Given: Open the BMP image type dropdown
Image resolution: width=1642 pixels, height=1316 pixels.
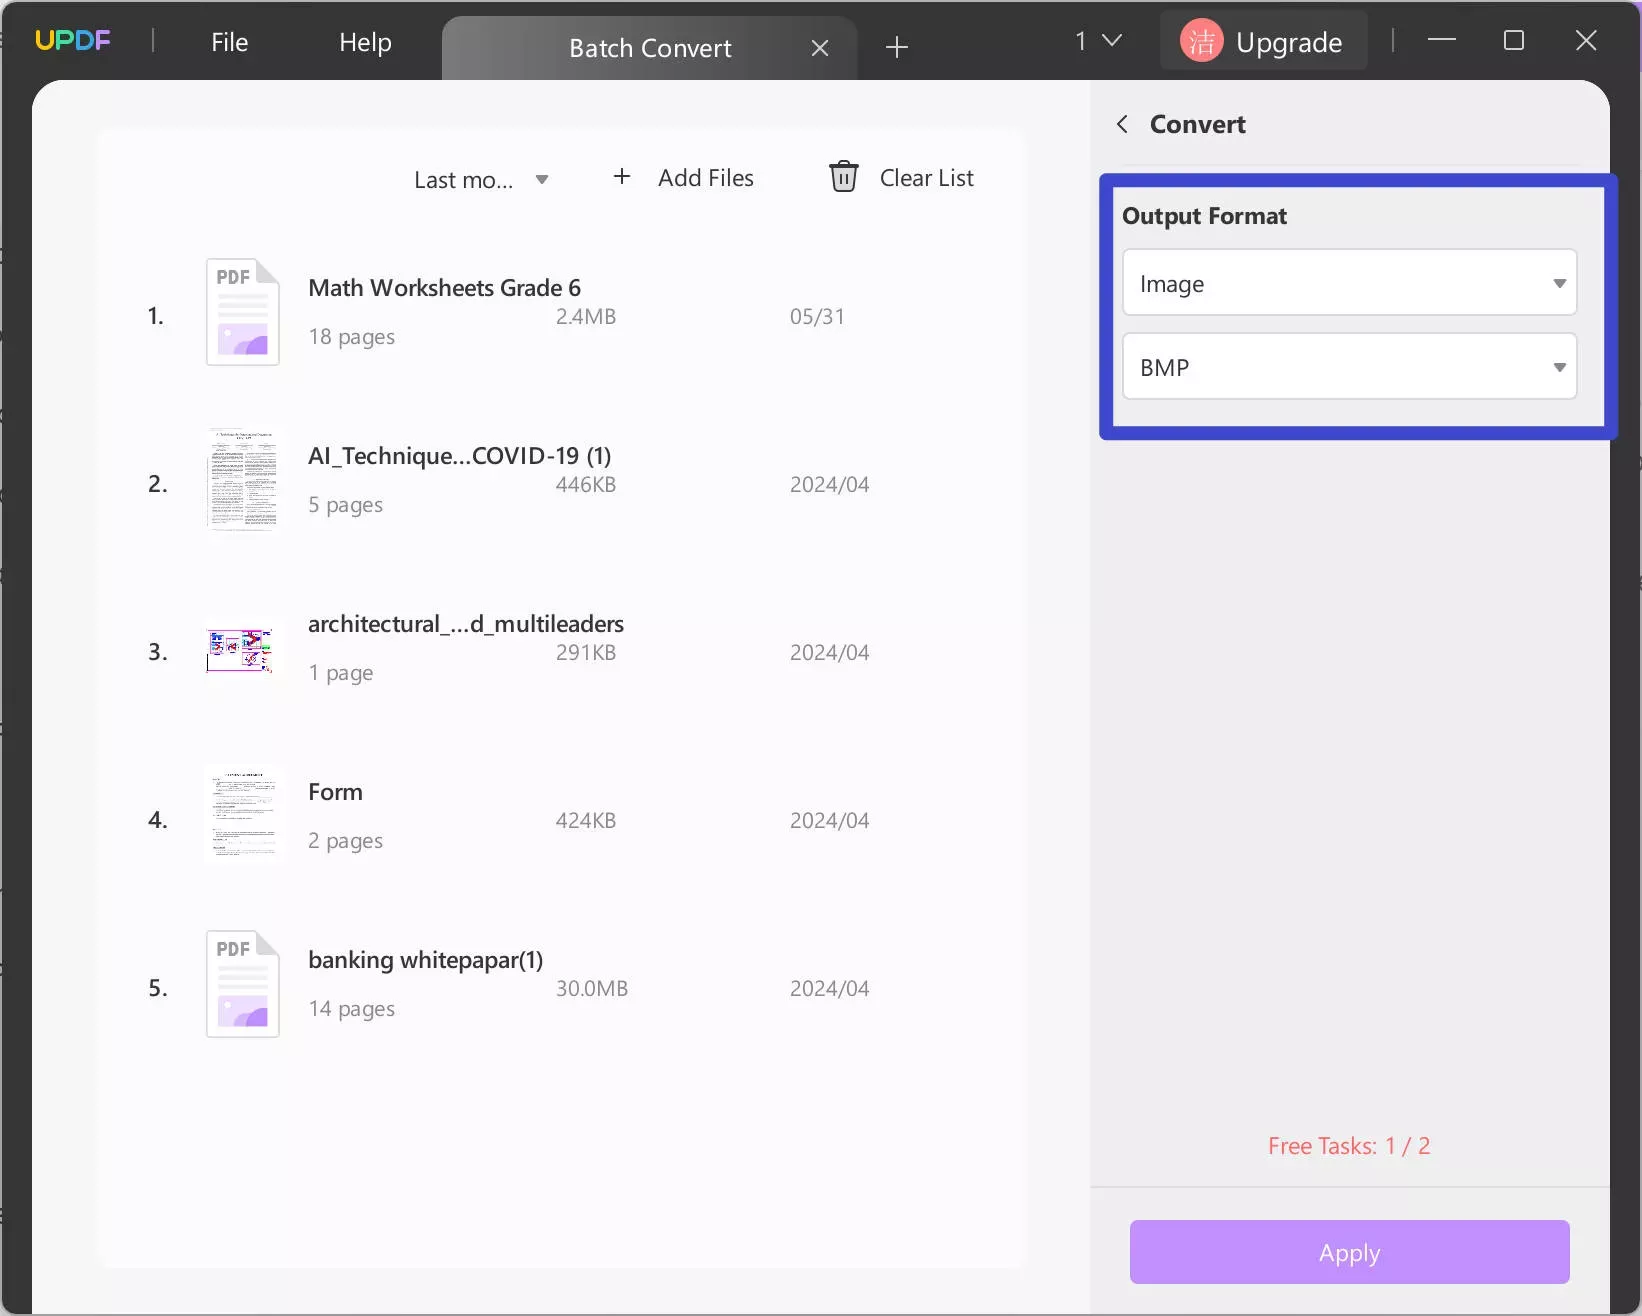Looking at the screenshot, I should [1349, 367].
